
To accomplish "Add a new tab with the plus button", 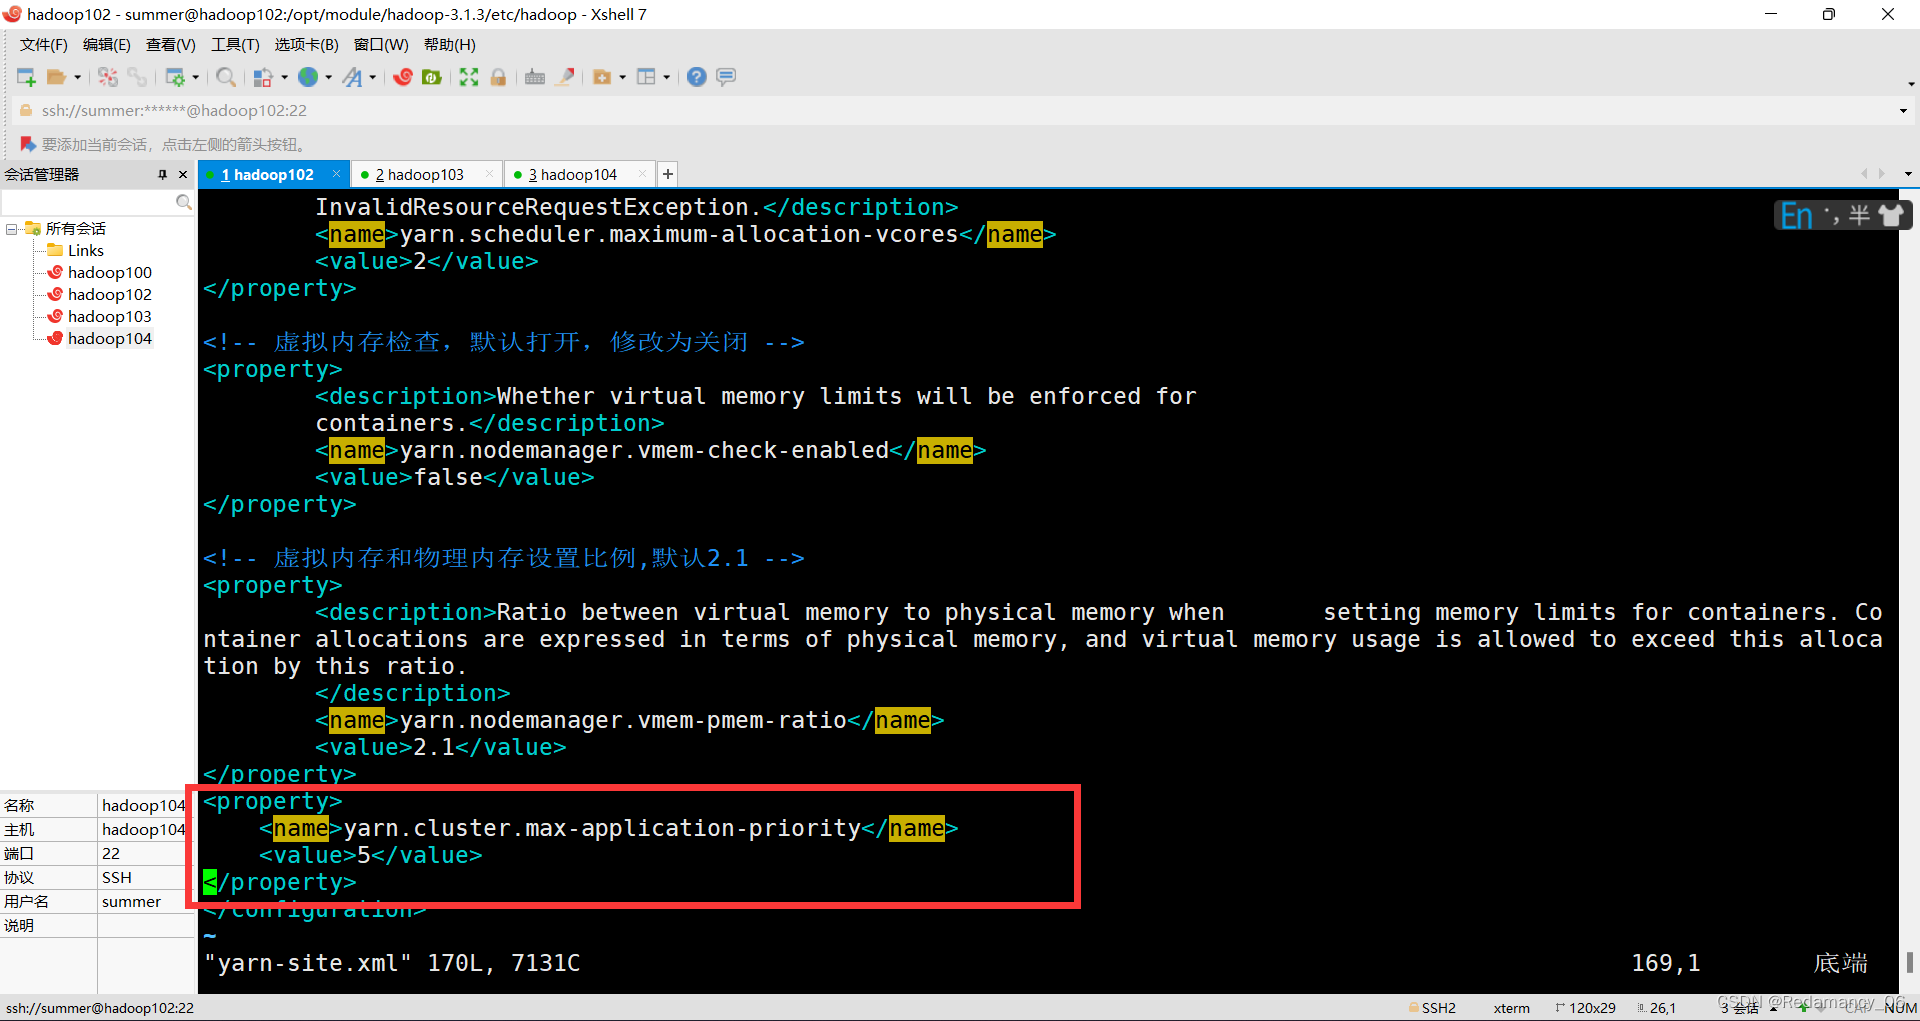I will (x=667, y=174).
